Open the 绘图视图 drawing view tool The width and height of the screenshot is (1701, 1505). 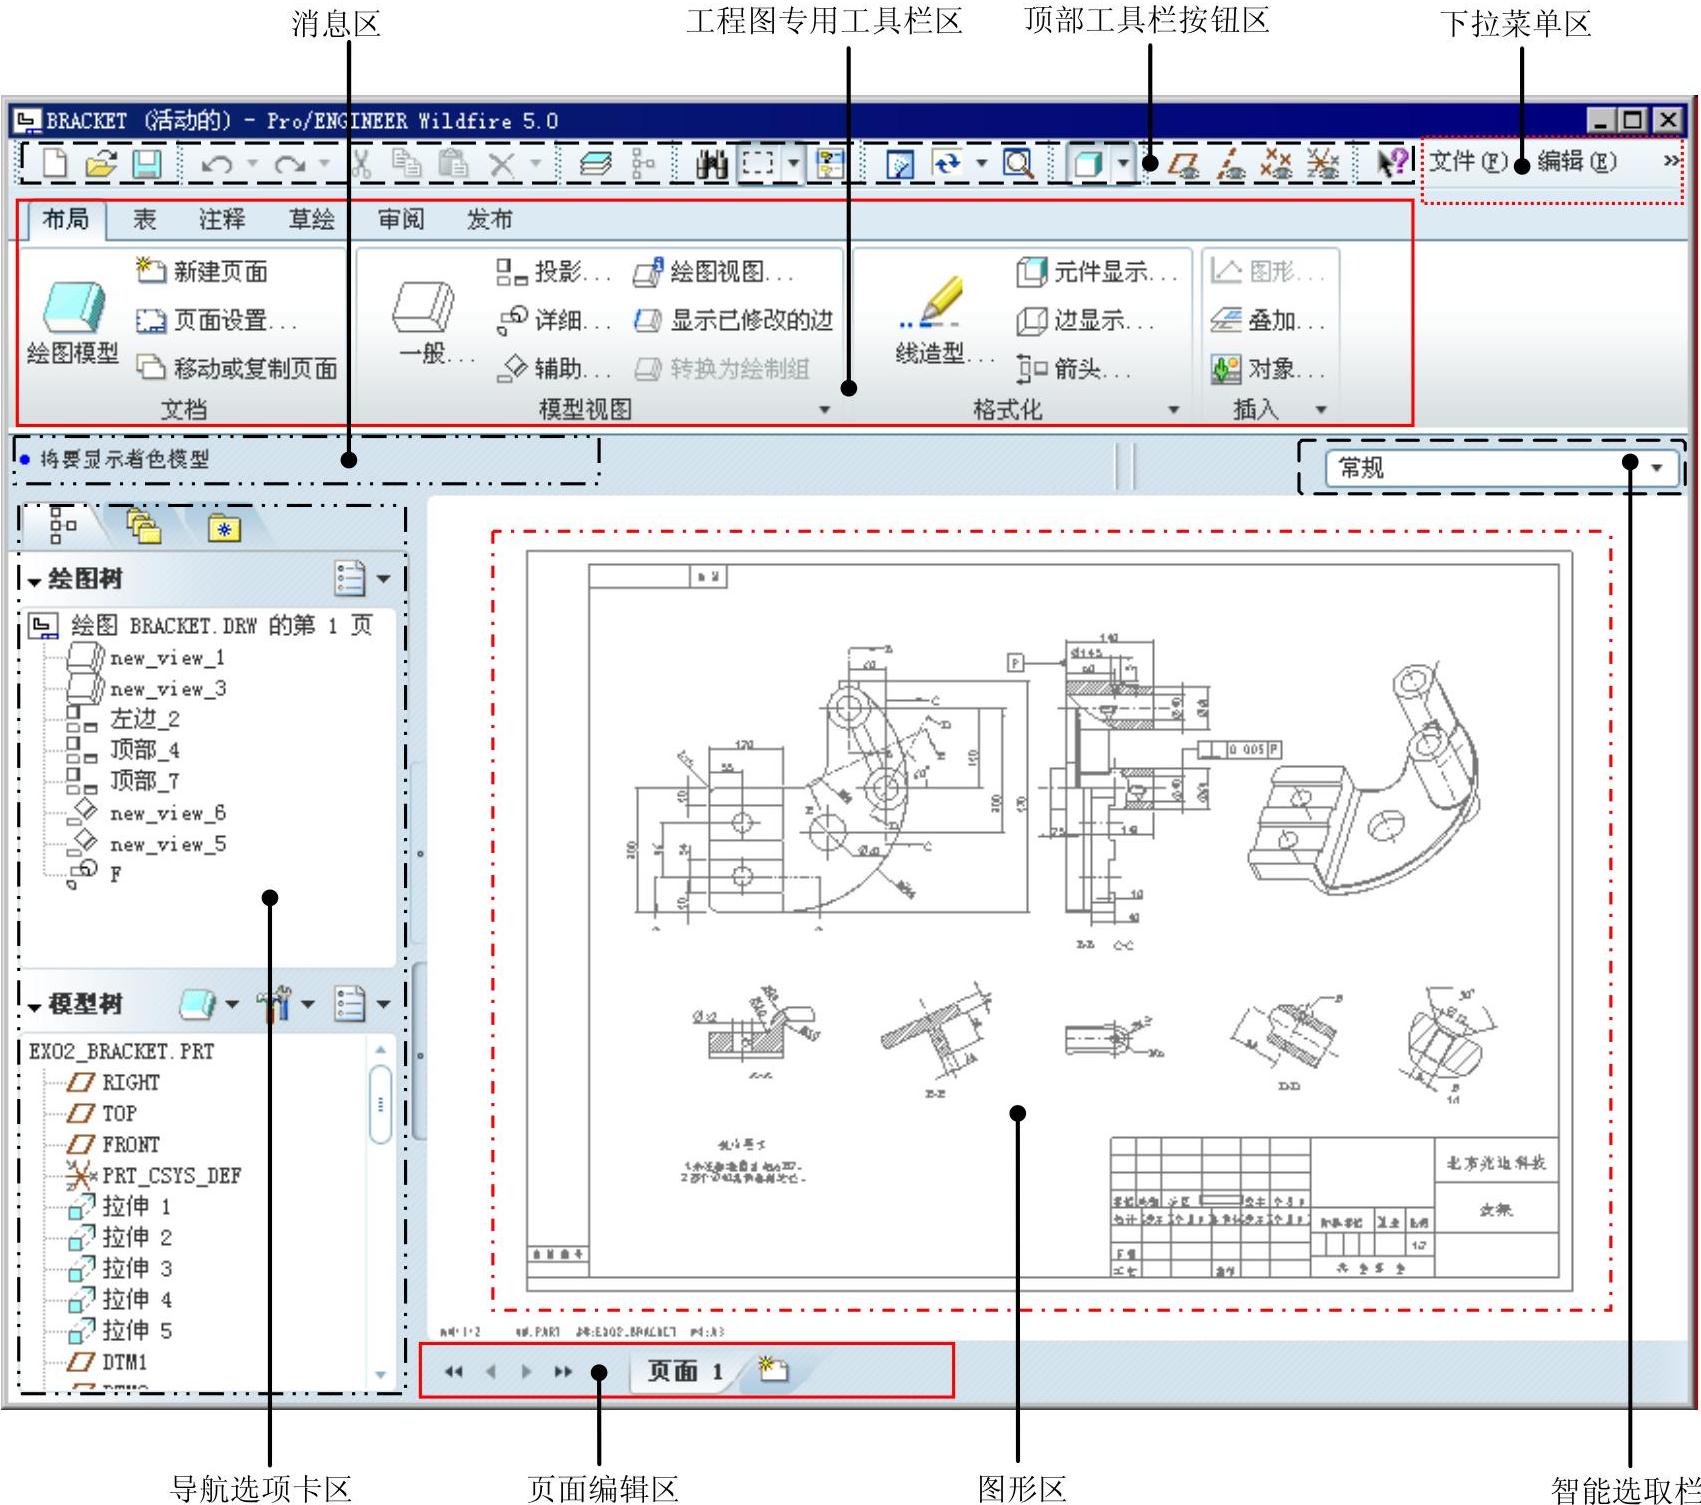click(714, 272)
